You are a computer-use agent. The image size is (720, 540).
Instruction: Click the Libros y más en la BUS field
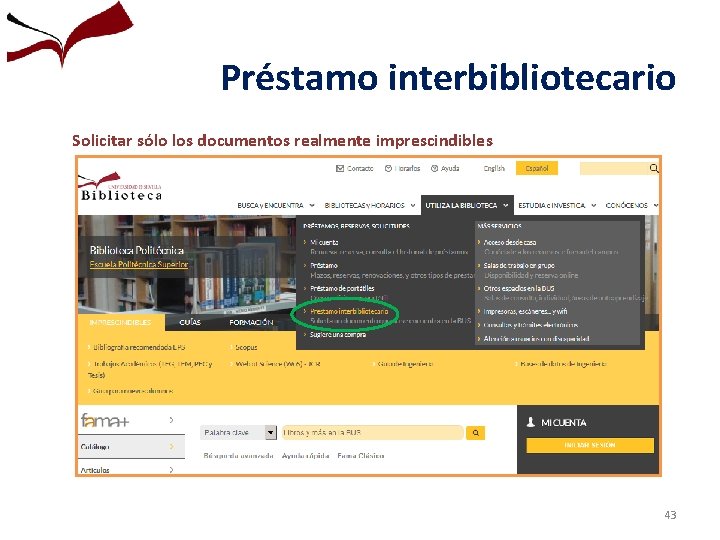pos(372,433)
